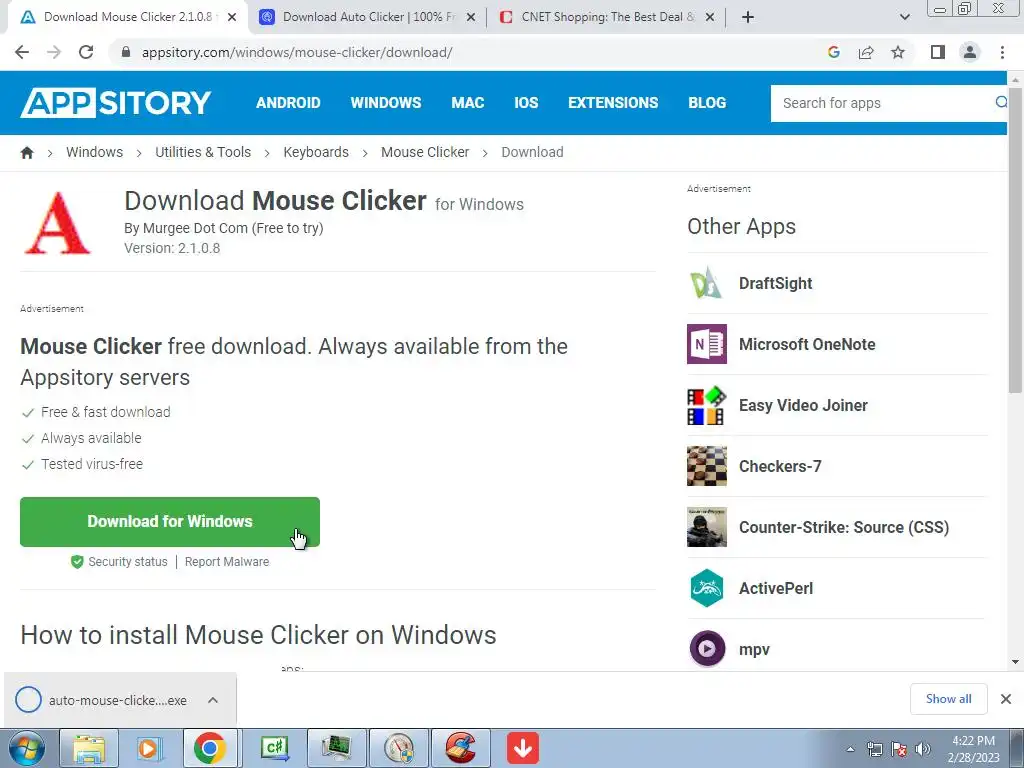
Task: Go to Windows breadcrumb link
Action: point(94,152)
